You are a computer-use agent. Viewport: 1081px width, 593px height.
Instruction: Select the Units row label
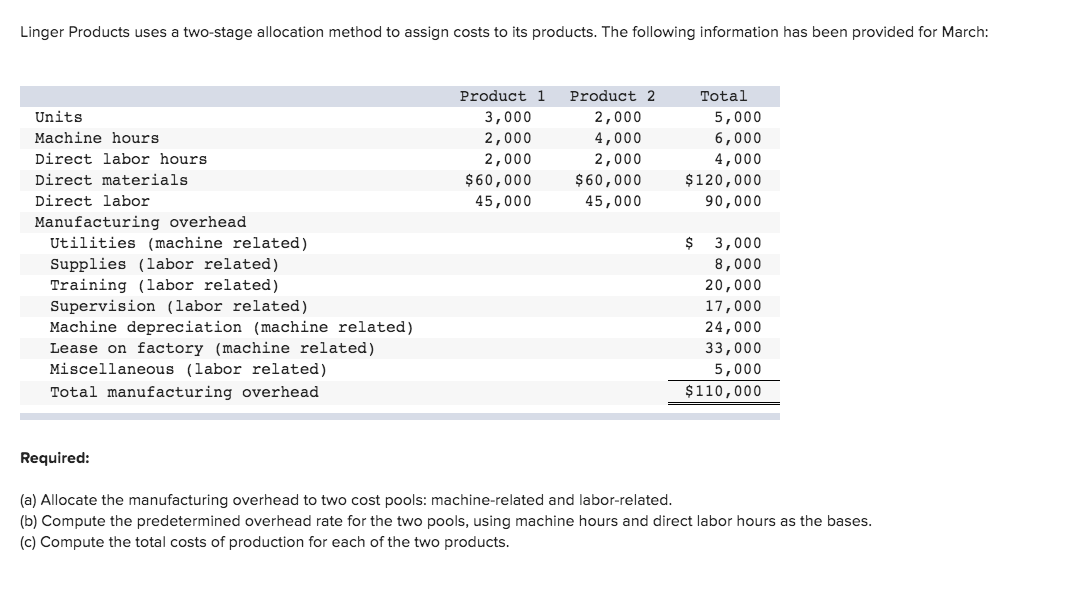57,117
